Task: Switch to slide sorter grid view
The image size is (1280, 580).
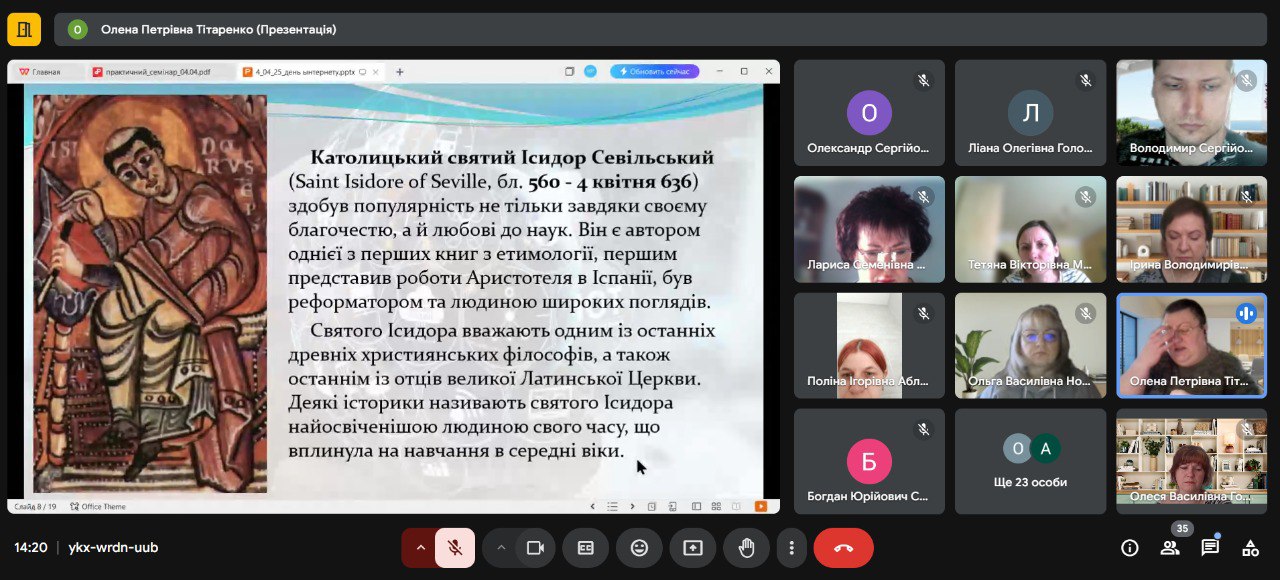Action: coord(717,506)
